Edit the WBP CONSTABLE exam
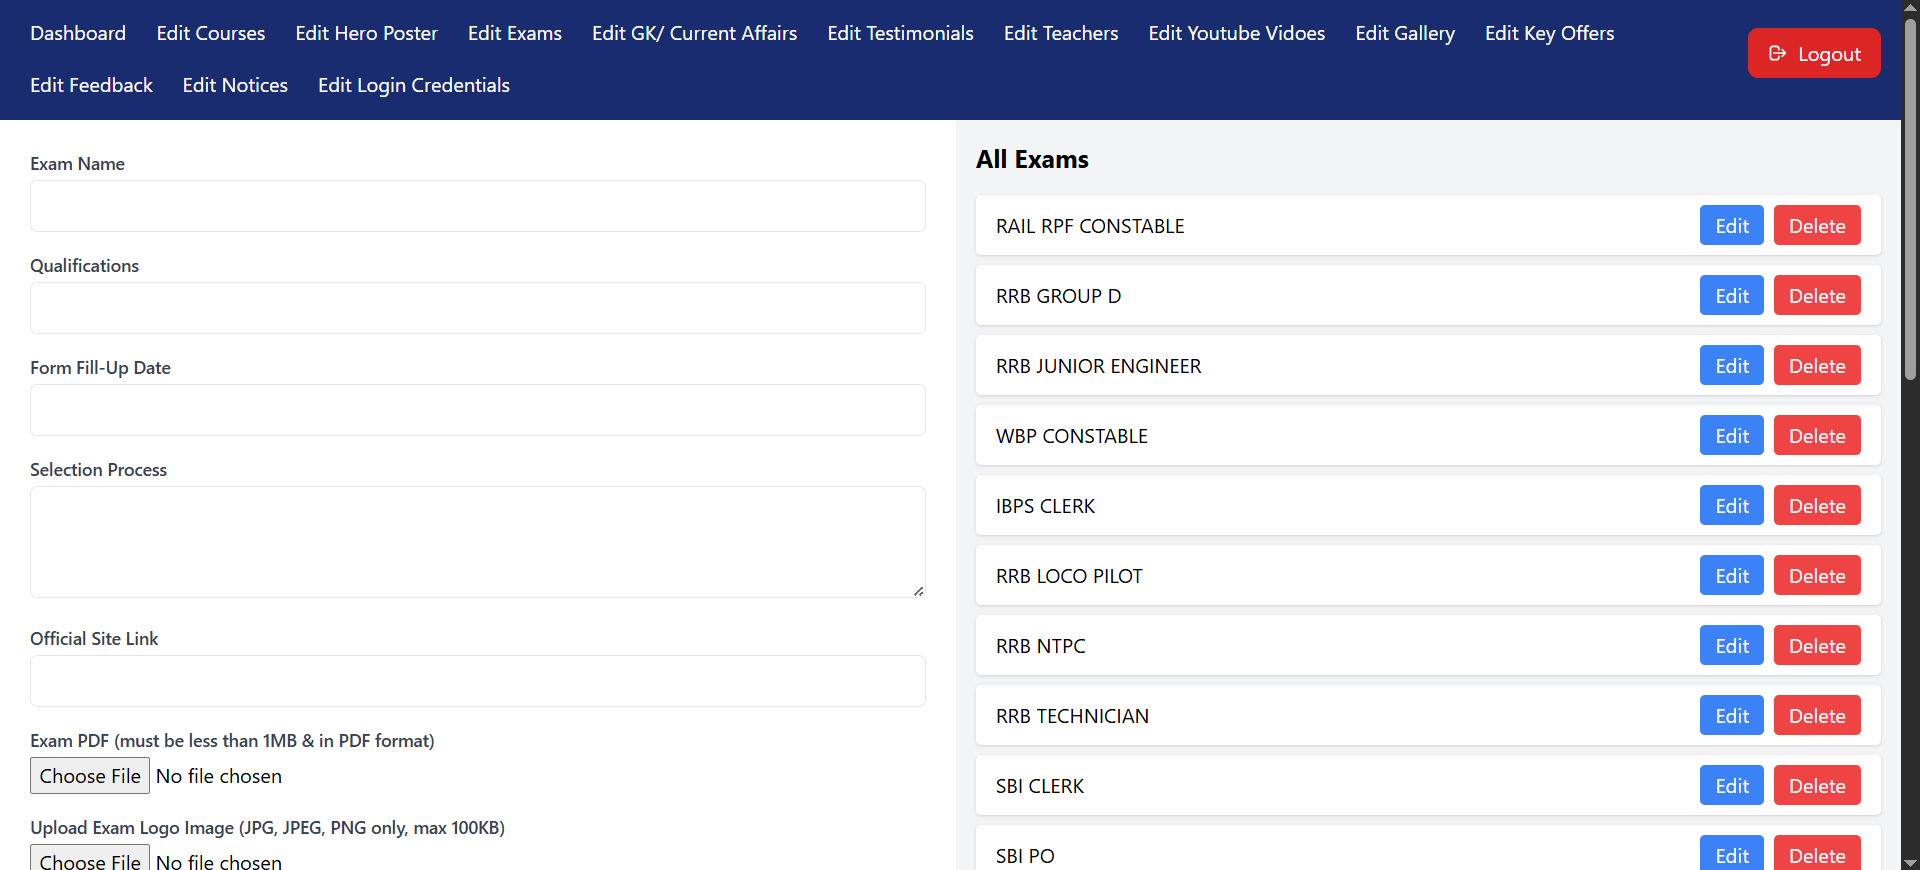 (1732, 435)
